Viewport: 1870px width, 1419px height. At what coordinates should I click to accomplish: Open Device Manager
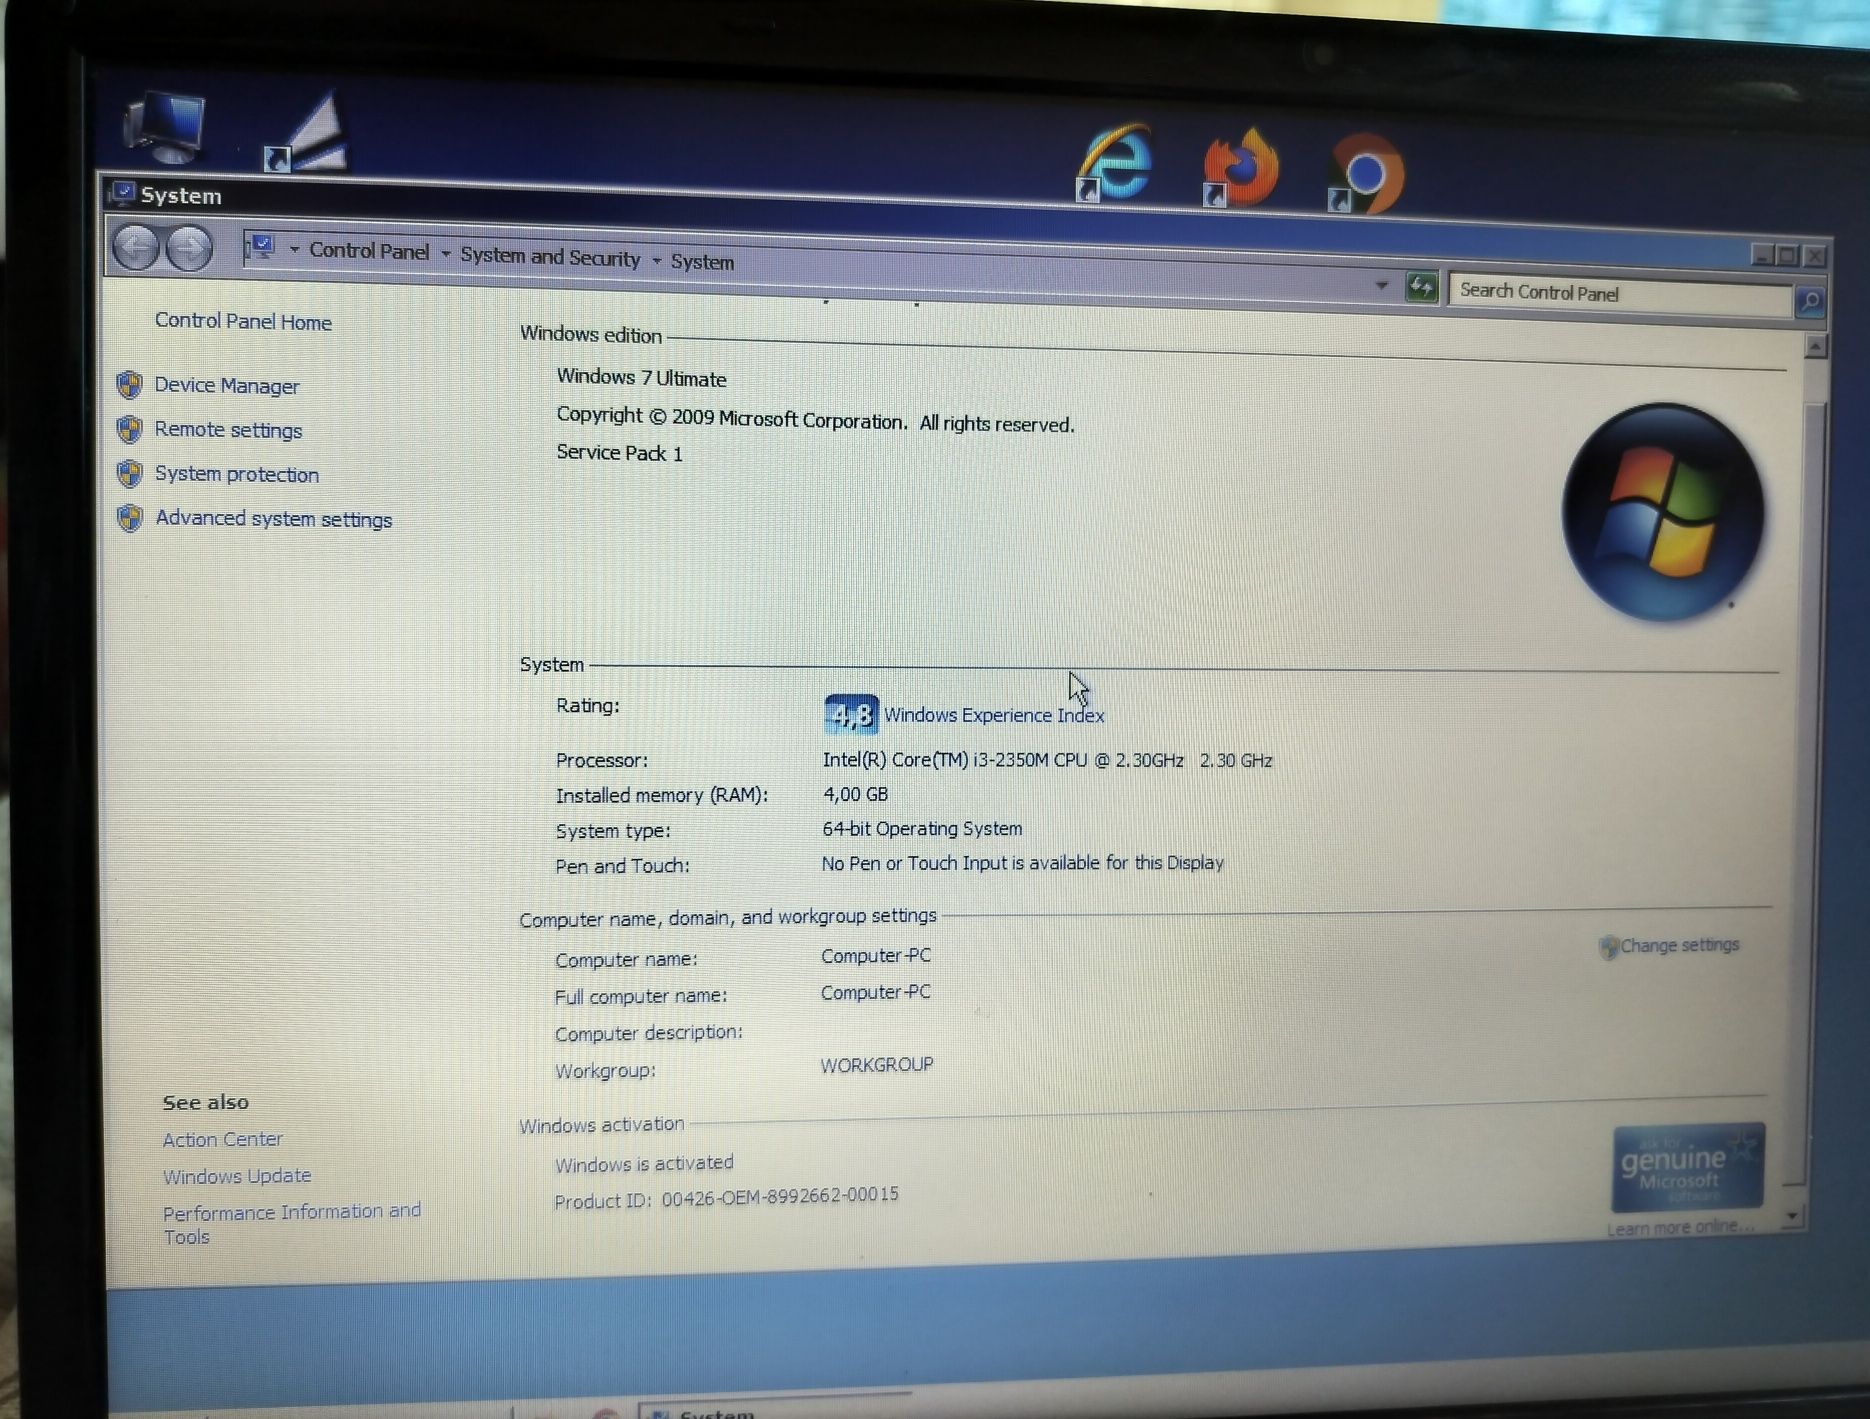click(227, 386)
